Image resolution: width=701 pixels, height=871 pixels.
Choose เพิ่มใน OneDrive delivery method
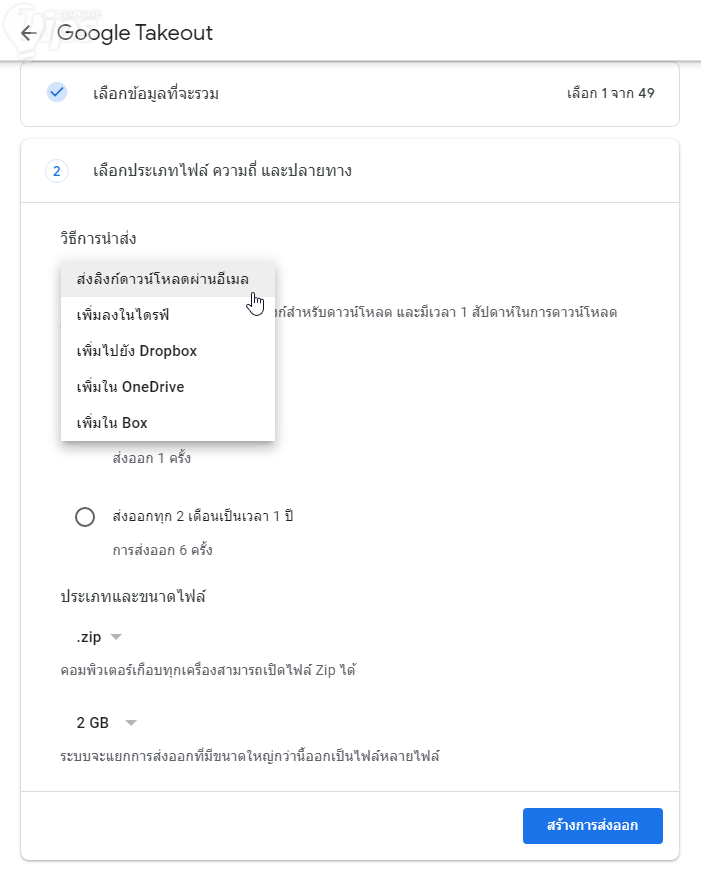click(x=130, y=387)
